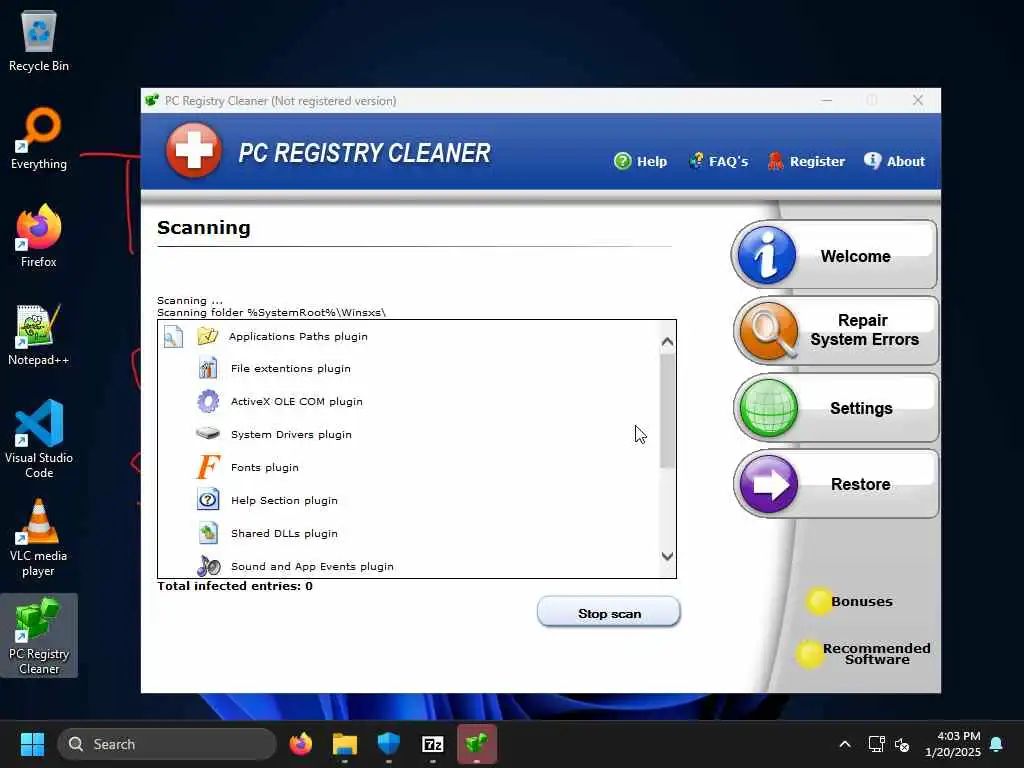Open 7-Zip from the taskbar
The height and width of the screenshot is (768, 1024).
[x=432, y=744]
